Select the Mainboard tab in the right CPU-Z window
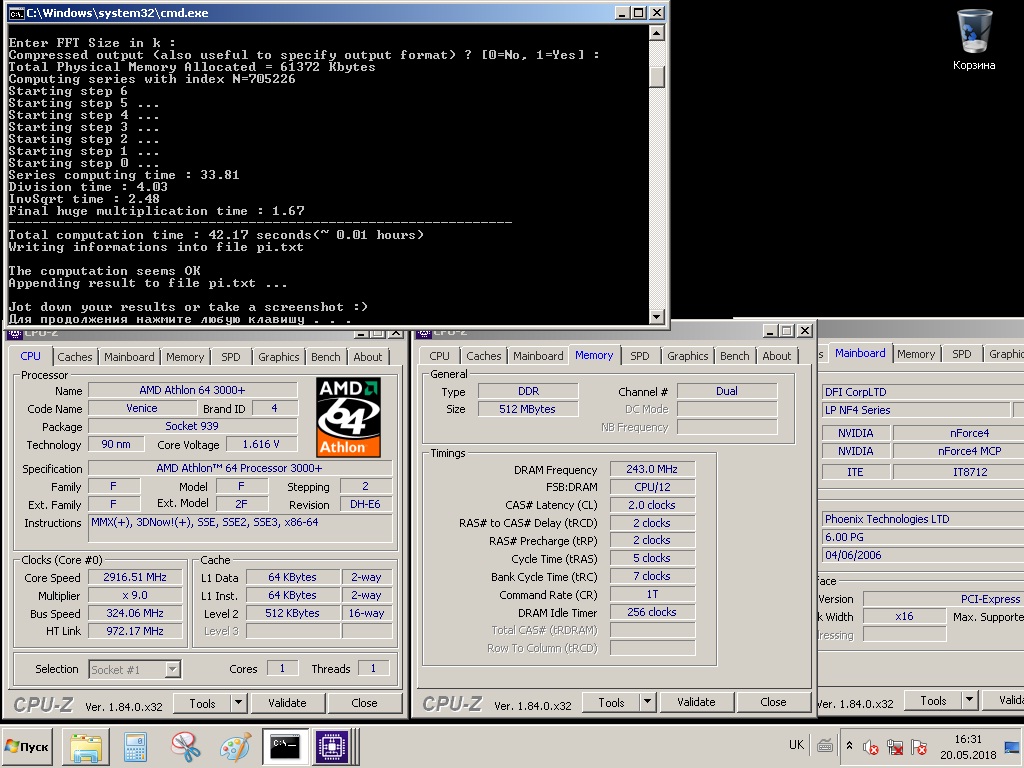 860,353
